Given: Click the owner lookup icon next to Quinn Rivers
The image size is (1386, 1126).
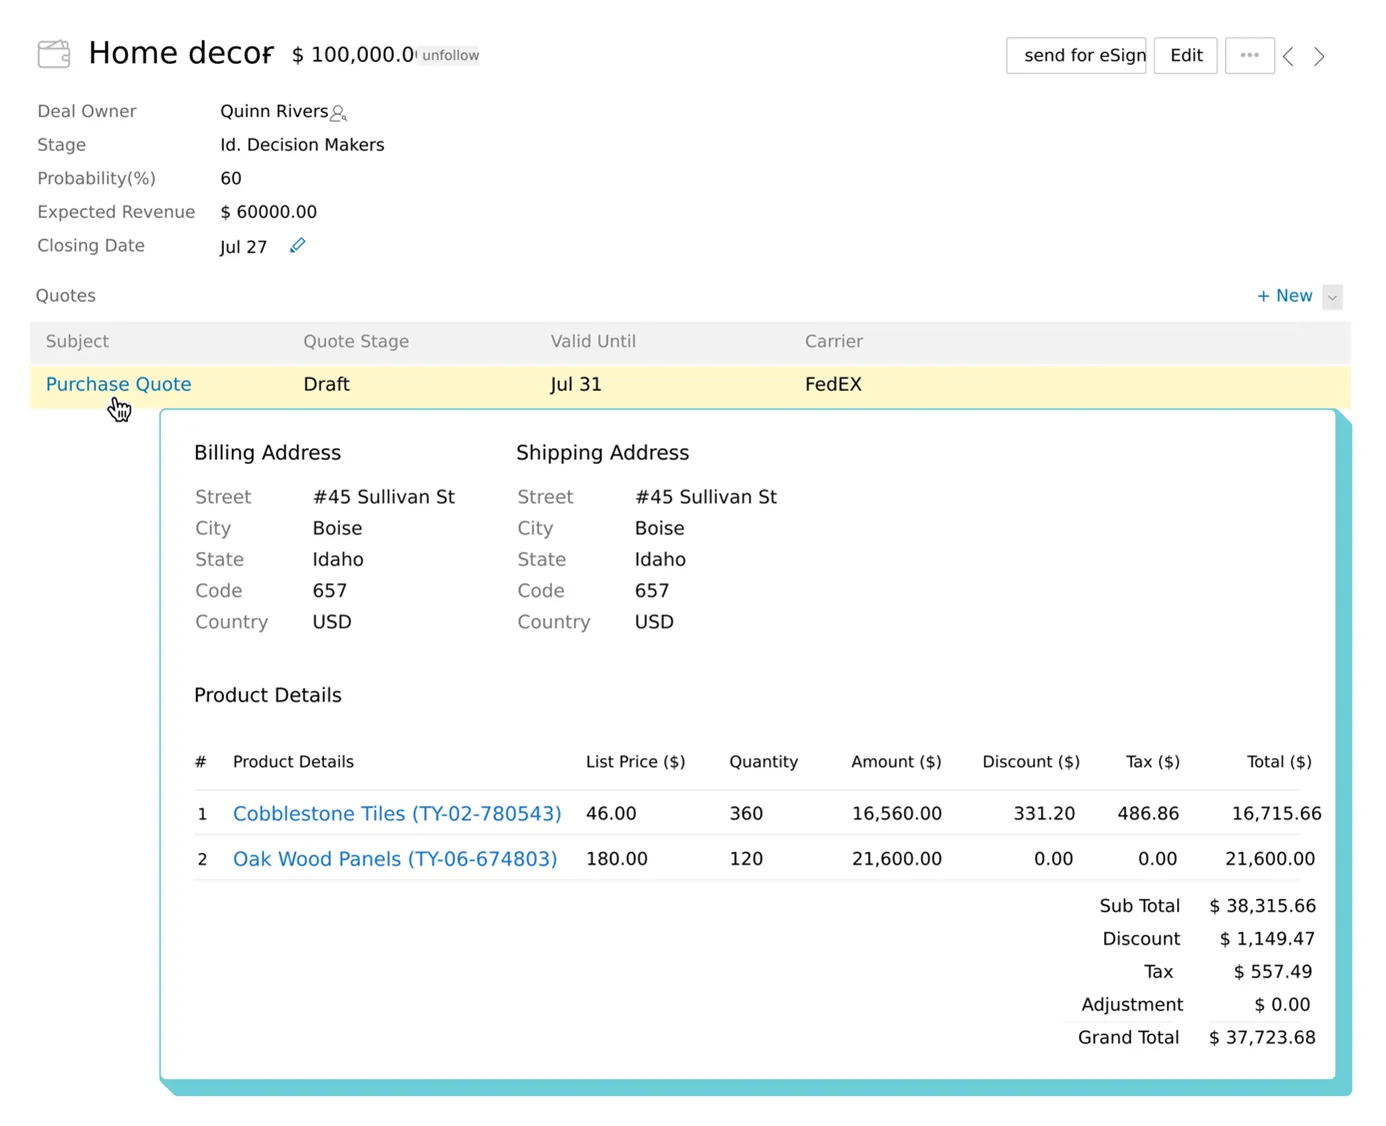Looking at the screenshot, I should pos(339,113).
